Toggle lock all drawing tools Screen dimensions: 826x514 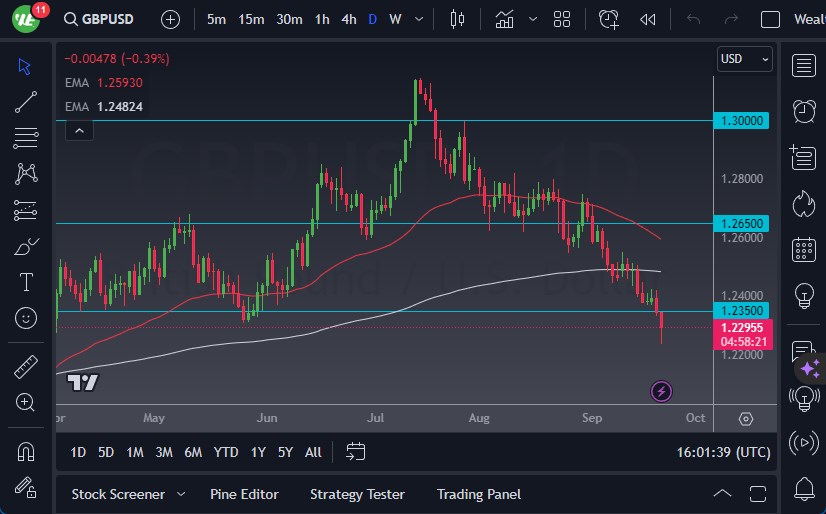click(26, 487)
